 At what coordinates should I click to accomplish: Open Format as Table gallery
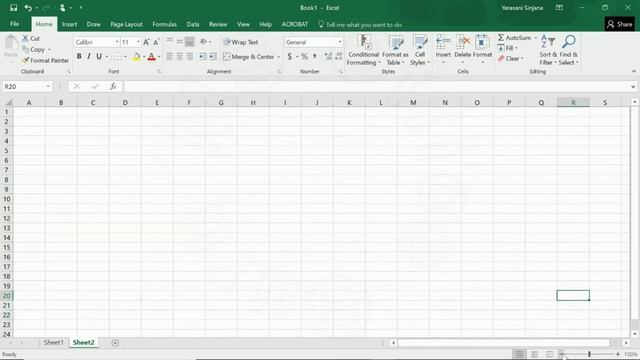[395, 50]
